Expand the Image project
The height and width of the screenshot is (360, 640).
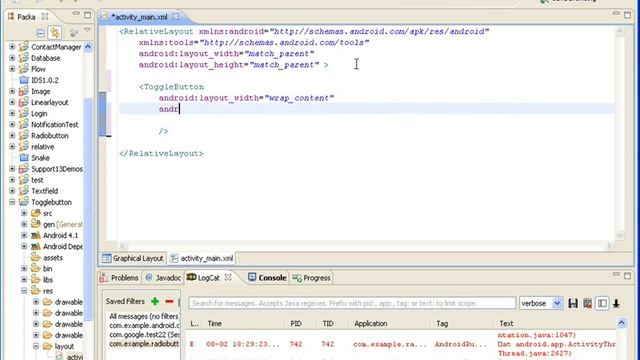12,91
